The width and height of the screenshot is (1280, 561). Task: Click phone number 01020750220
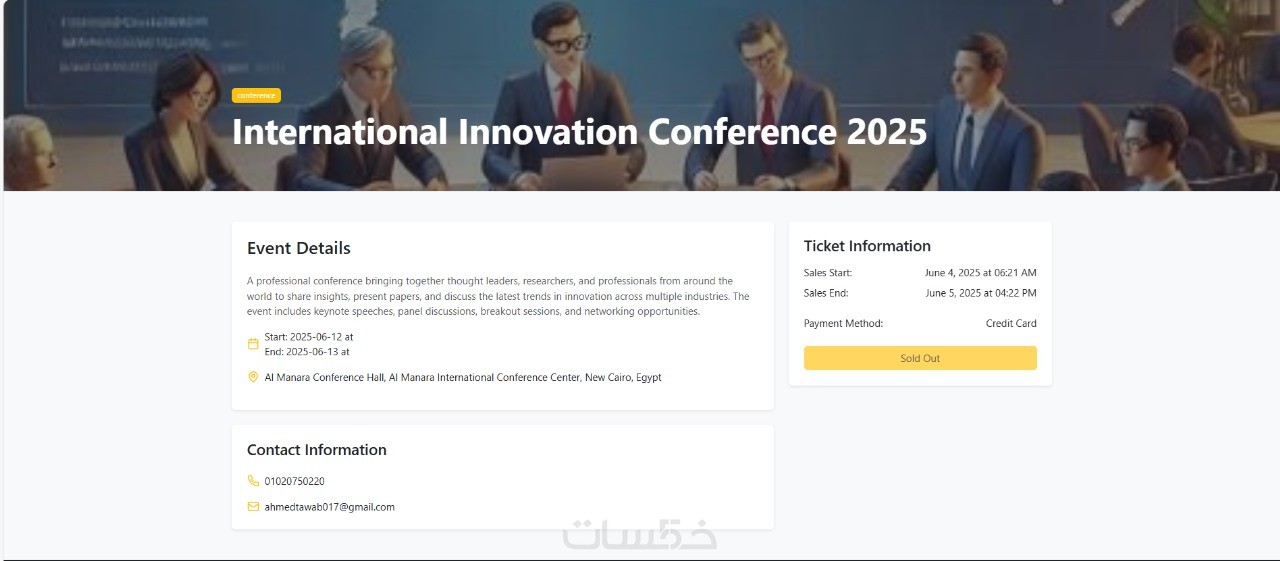coord(294,481)
